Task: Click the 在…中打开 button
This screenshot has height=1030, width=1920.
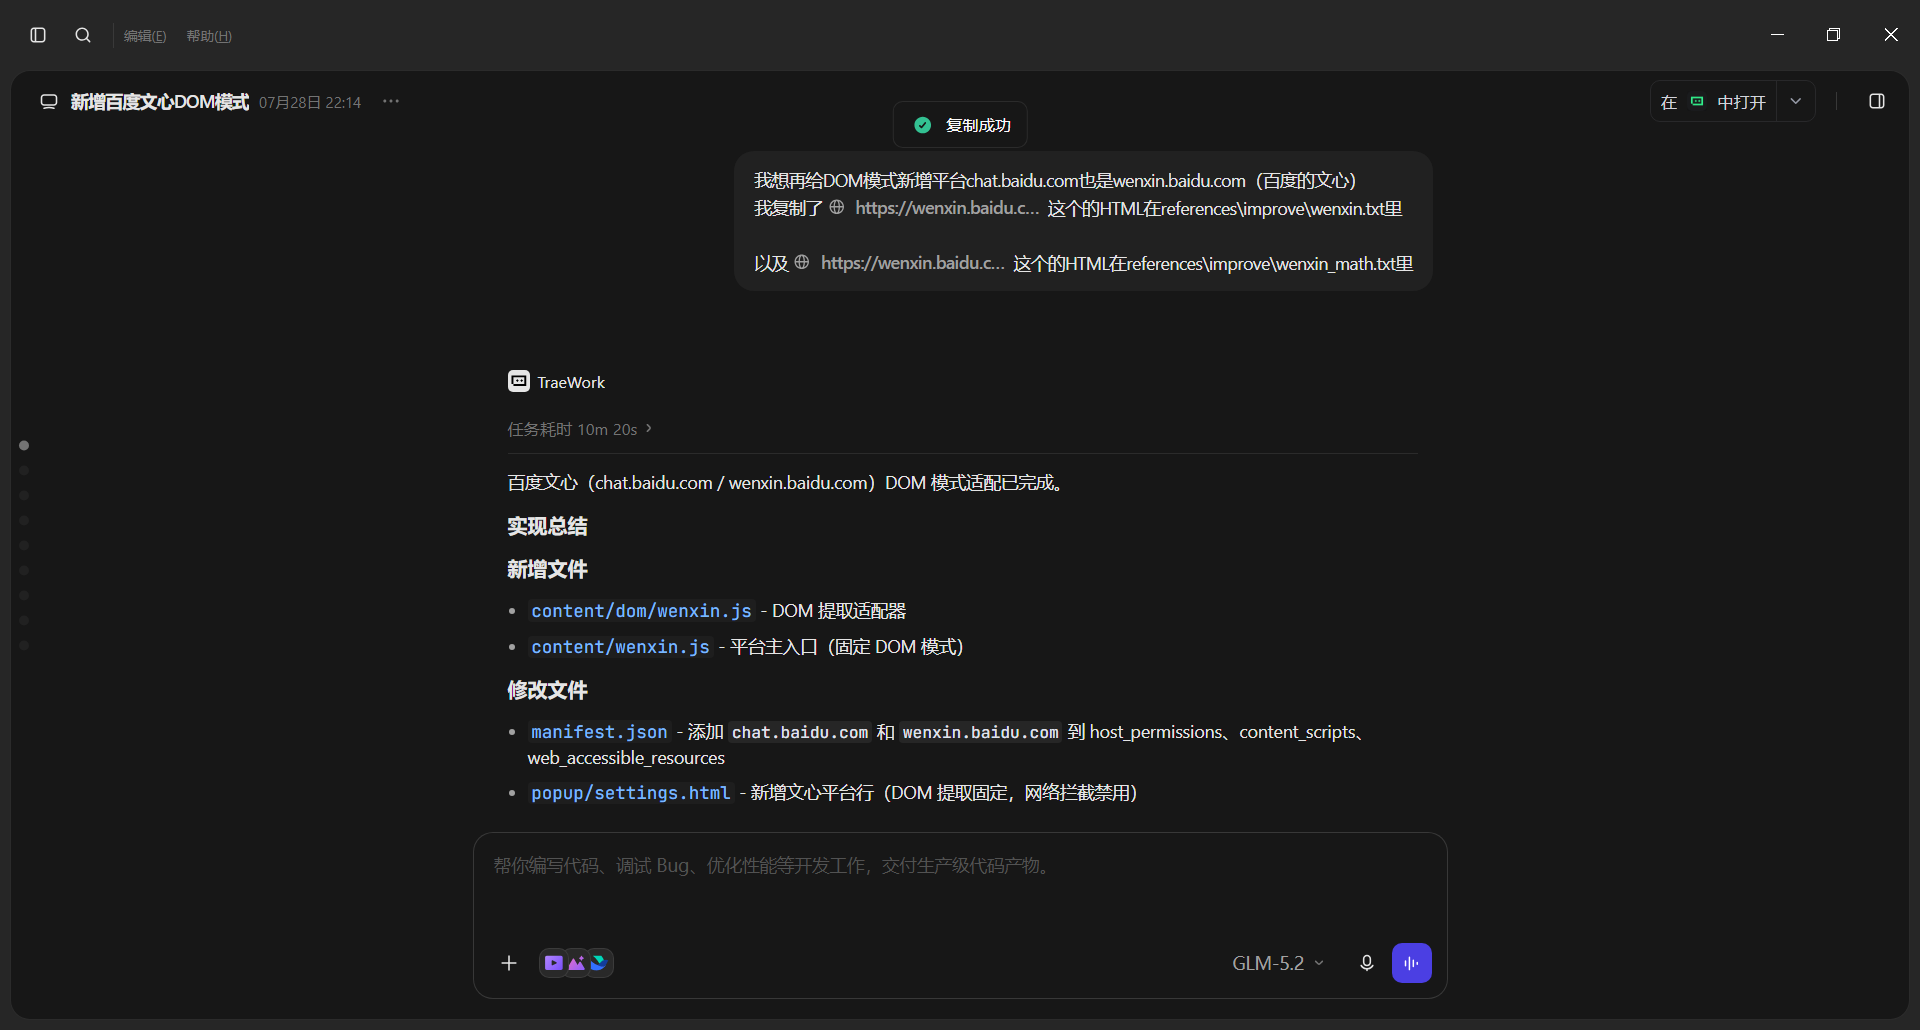Action: (x=1713, y=102)
